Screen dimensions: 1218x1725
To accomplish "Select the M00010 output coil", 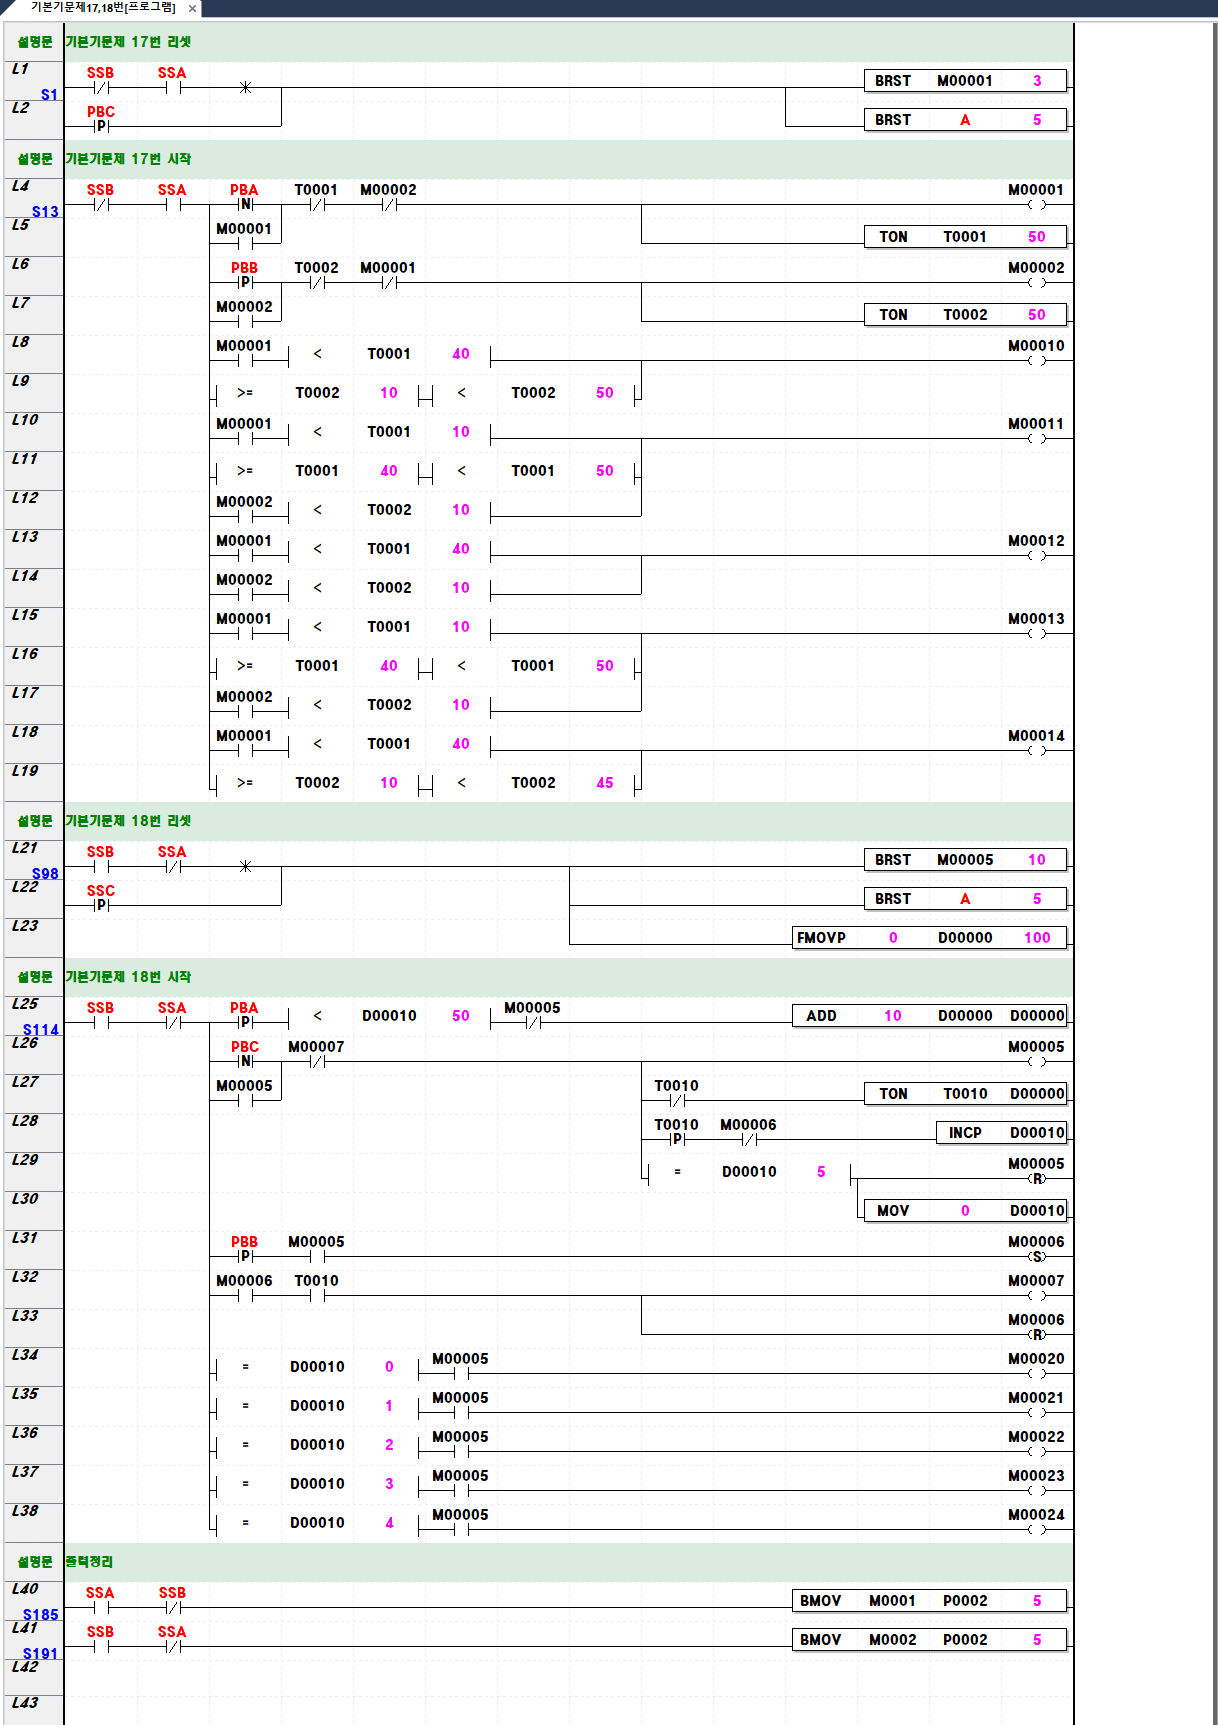I will tap(1036, 360).
